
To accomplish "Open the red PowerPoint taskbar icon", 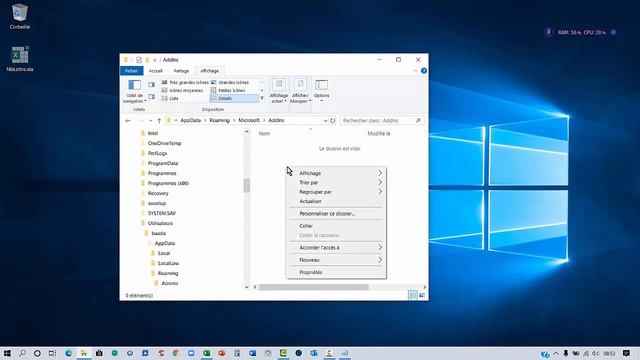I will click(x=222, y=353).
